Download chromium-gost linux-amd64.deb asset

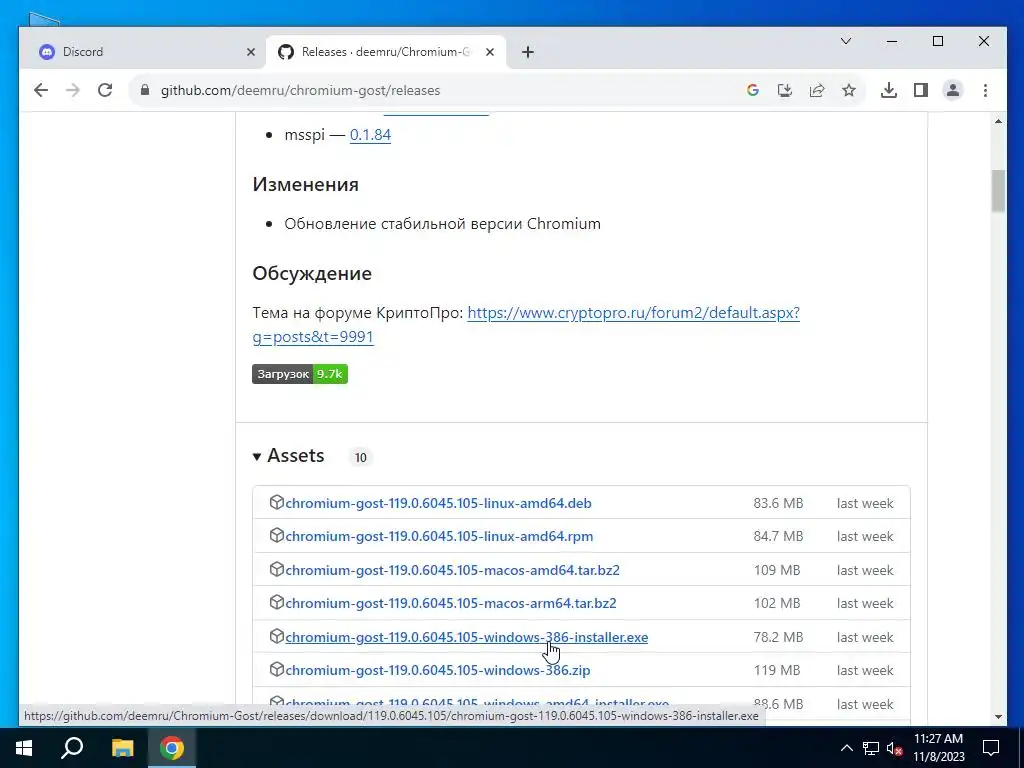click(438, 503)
